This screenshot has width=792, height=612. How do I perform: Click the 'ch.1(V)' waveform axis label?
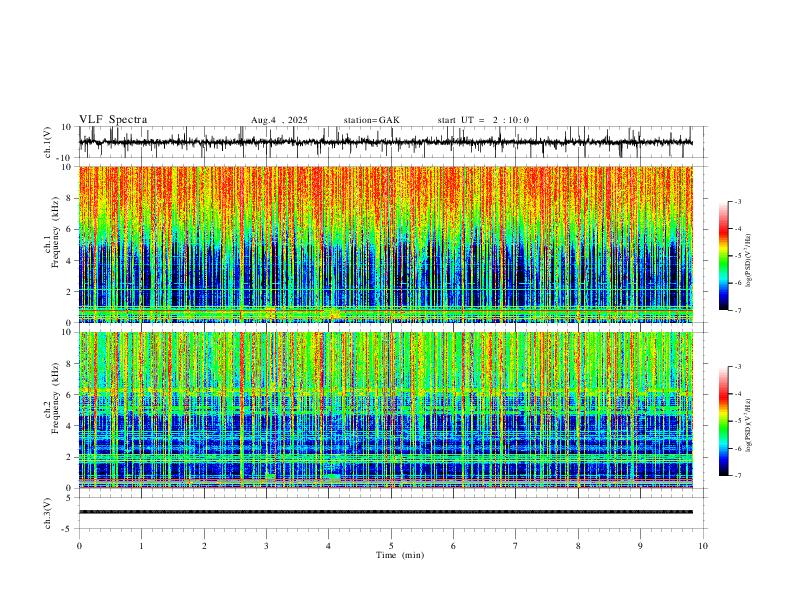click(x=48, y=142)
